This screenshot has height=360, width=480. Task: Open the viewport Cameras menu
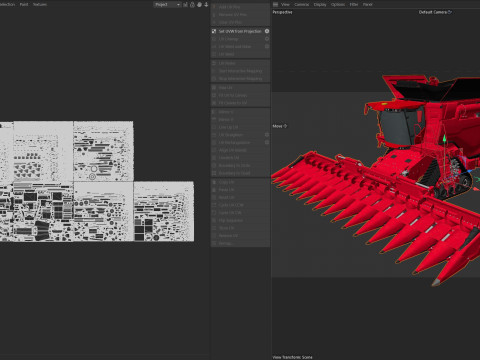(x=302, y=4)
